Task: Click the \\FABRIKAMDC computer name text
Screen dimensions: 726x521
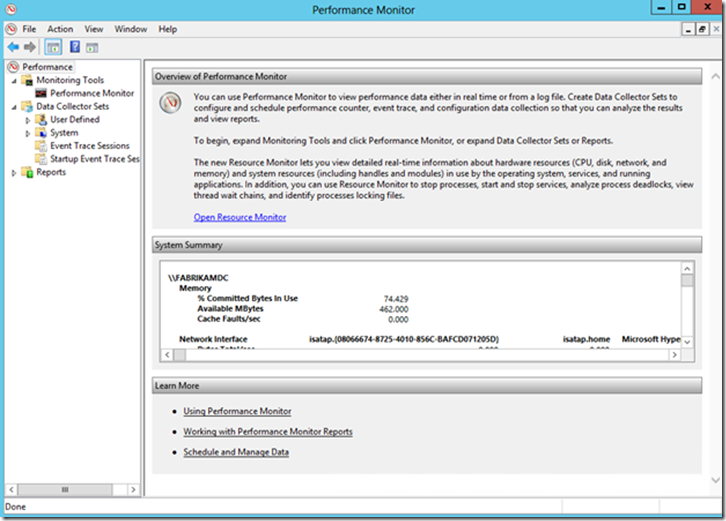Action: (198, 278)
